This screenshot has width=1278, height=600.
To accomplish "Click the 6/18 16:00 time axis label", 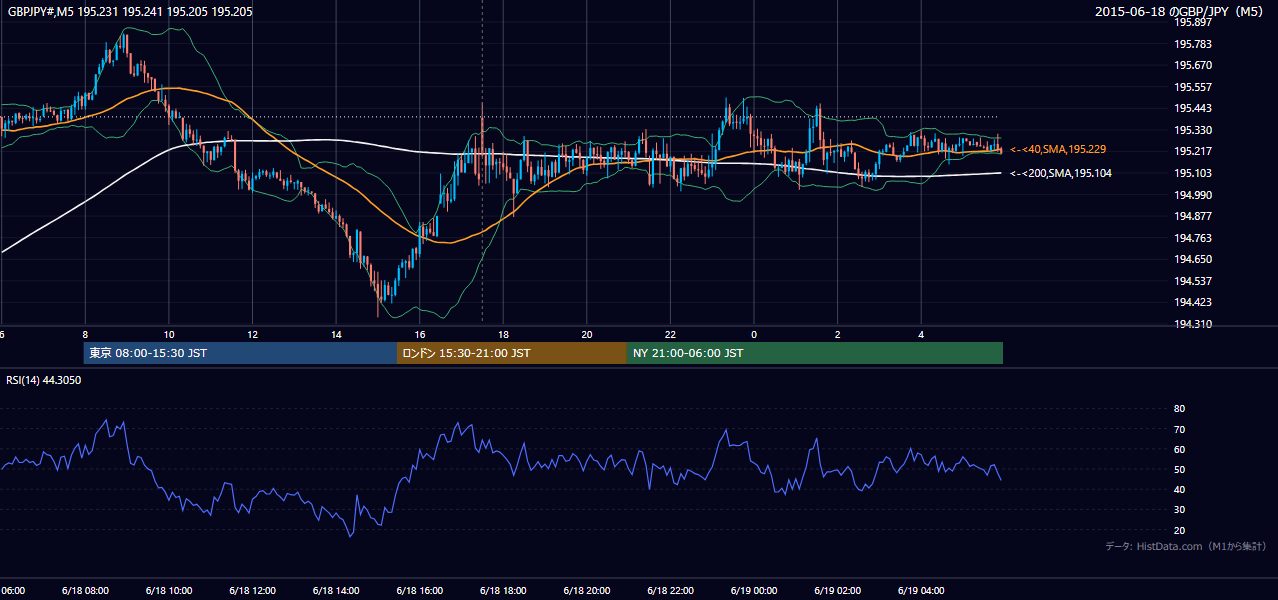I will (419, 590).
